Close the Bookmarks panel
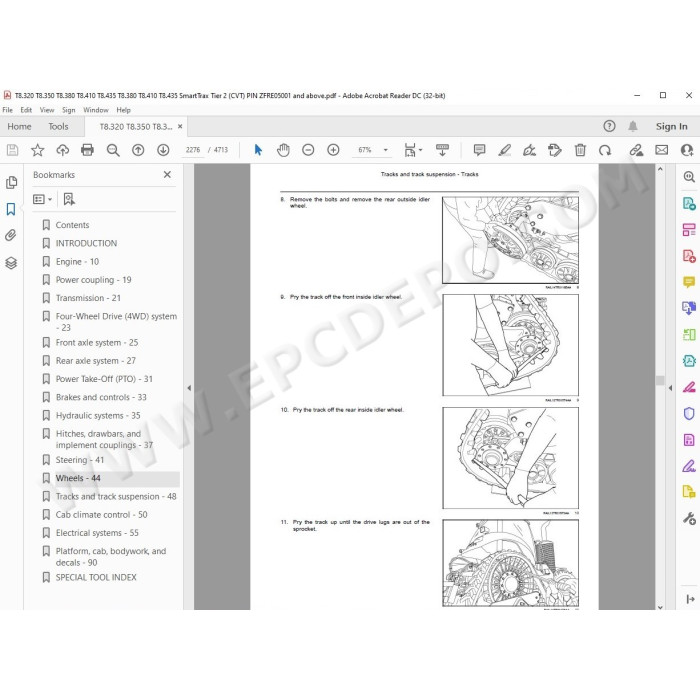Viewport: 700px width, 700px height. pyautogui.click(x=167, y=175)
